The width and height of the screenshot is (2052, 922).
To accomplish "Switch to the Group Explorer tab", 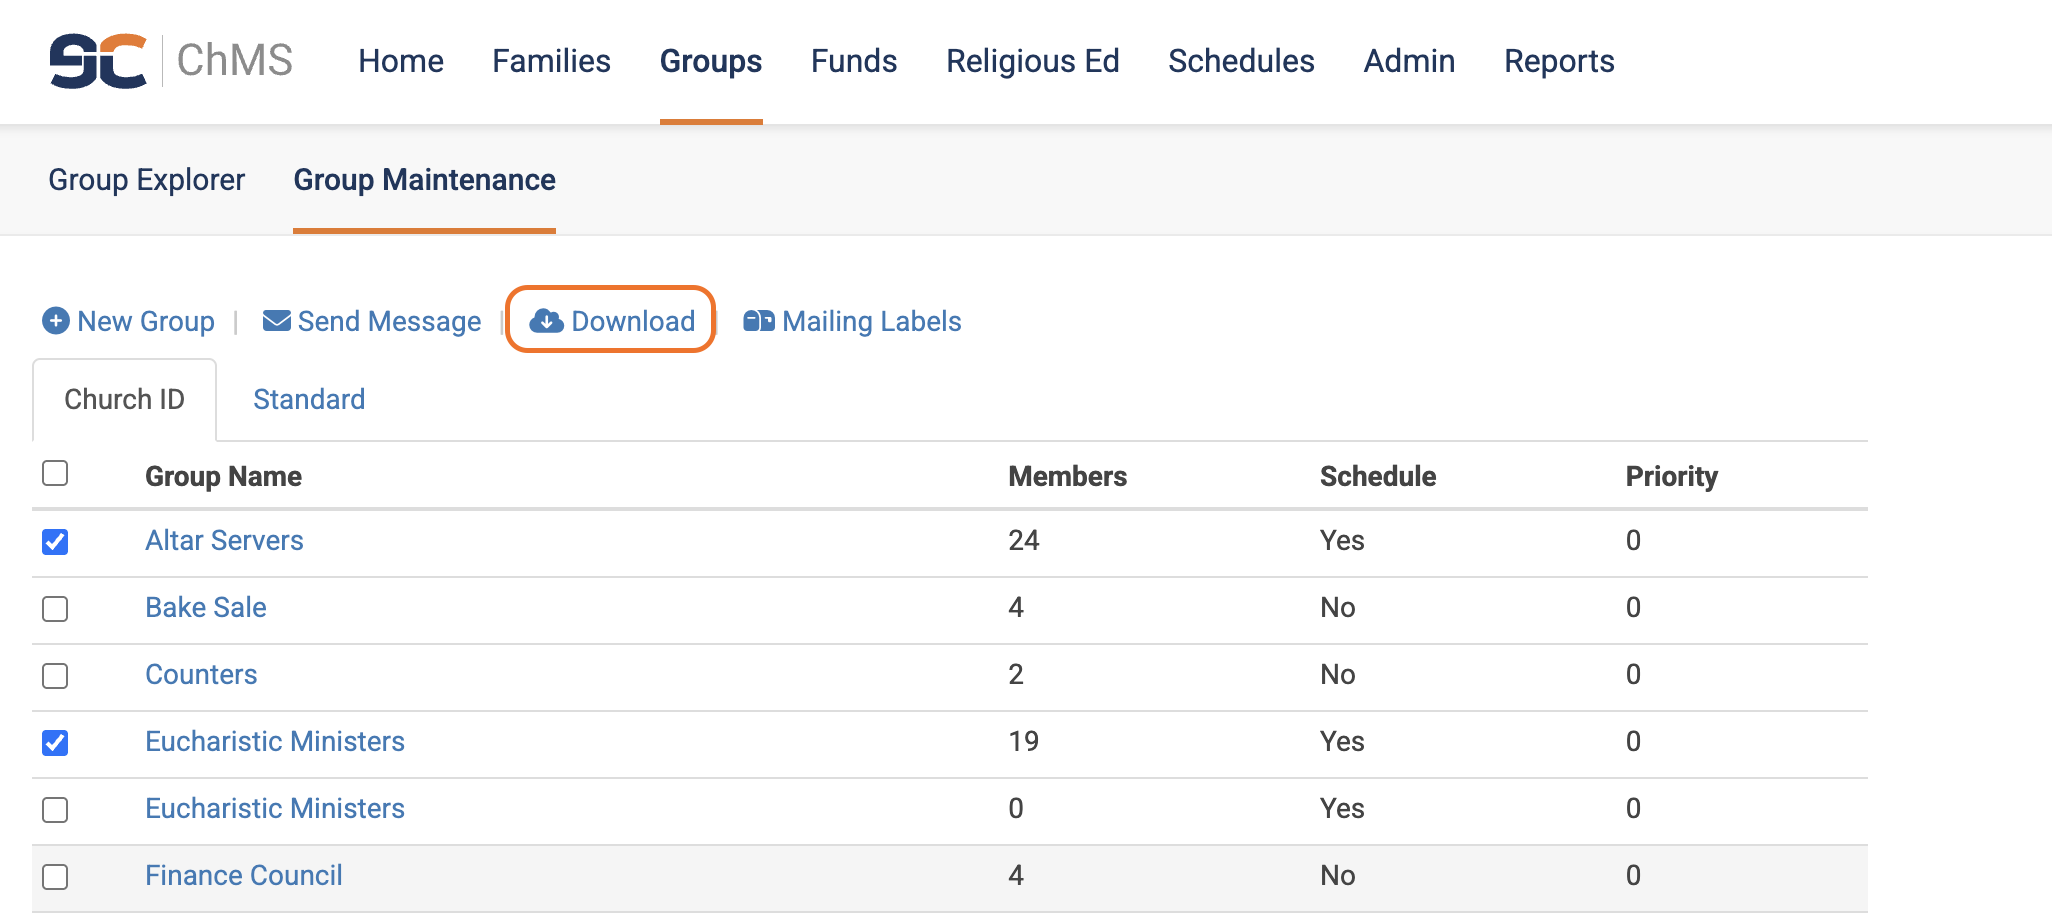I will point(147,180).
